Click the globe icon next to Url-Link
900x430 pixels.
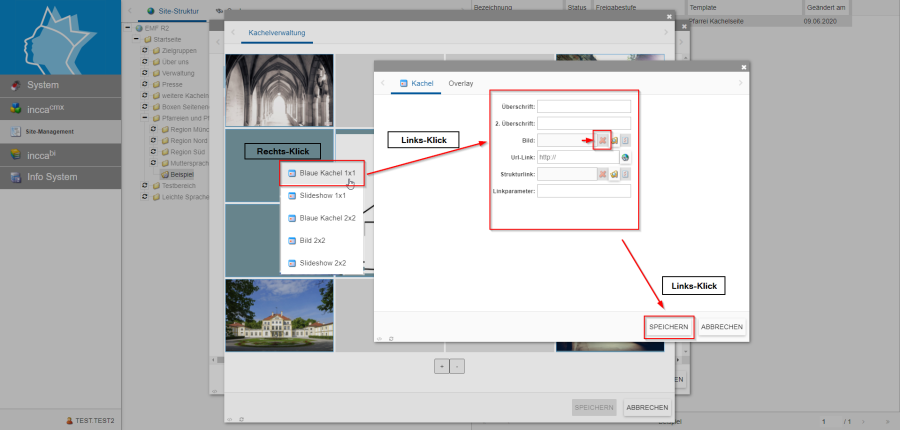coord(625,157)
